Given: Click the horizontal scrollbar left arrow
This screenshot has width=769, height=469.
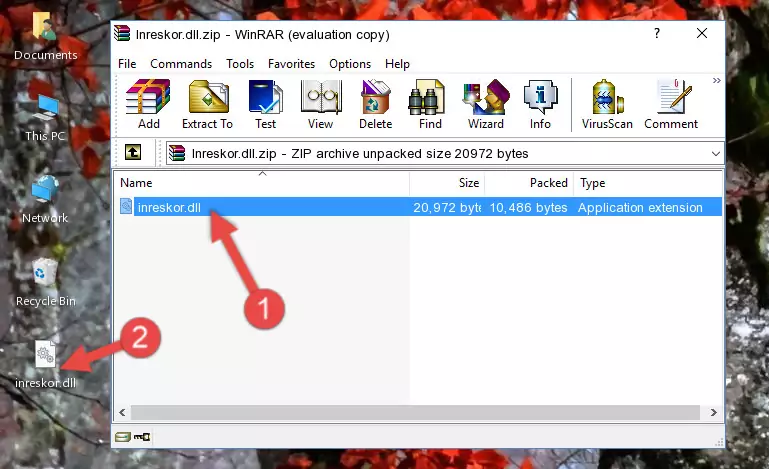Looking at the screenshot, I should (x=123, y=413).
